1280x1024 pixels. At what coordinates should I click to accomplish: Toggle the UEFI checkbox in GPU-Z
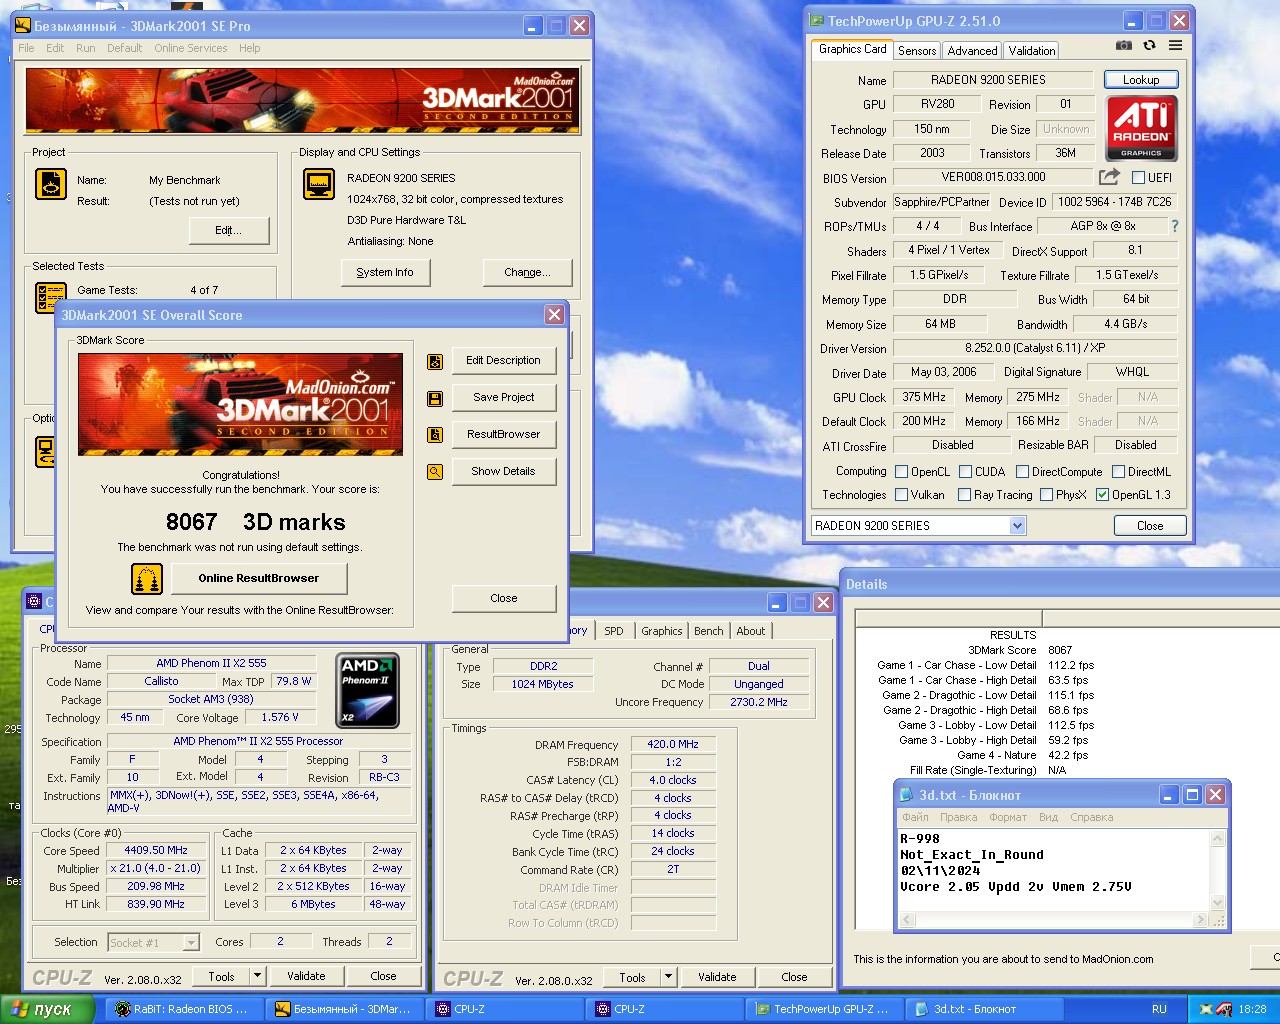click(1138, 178)
